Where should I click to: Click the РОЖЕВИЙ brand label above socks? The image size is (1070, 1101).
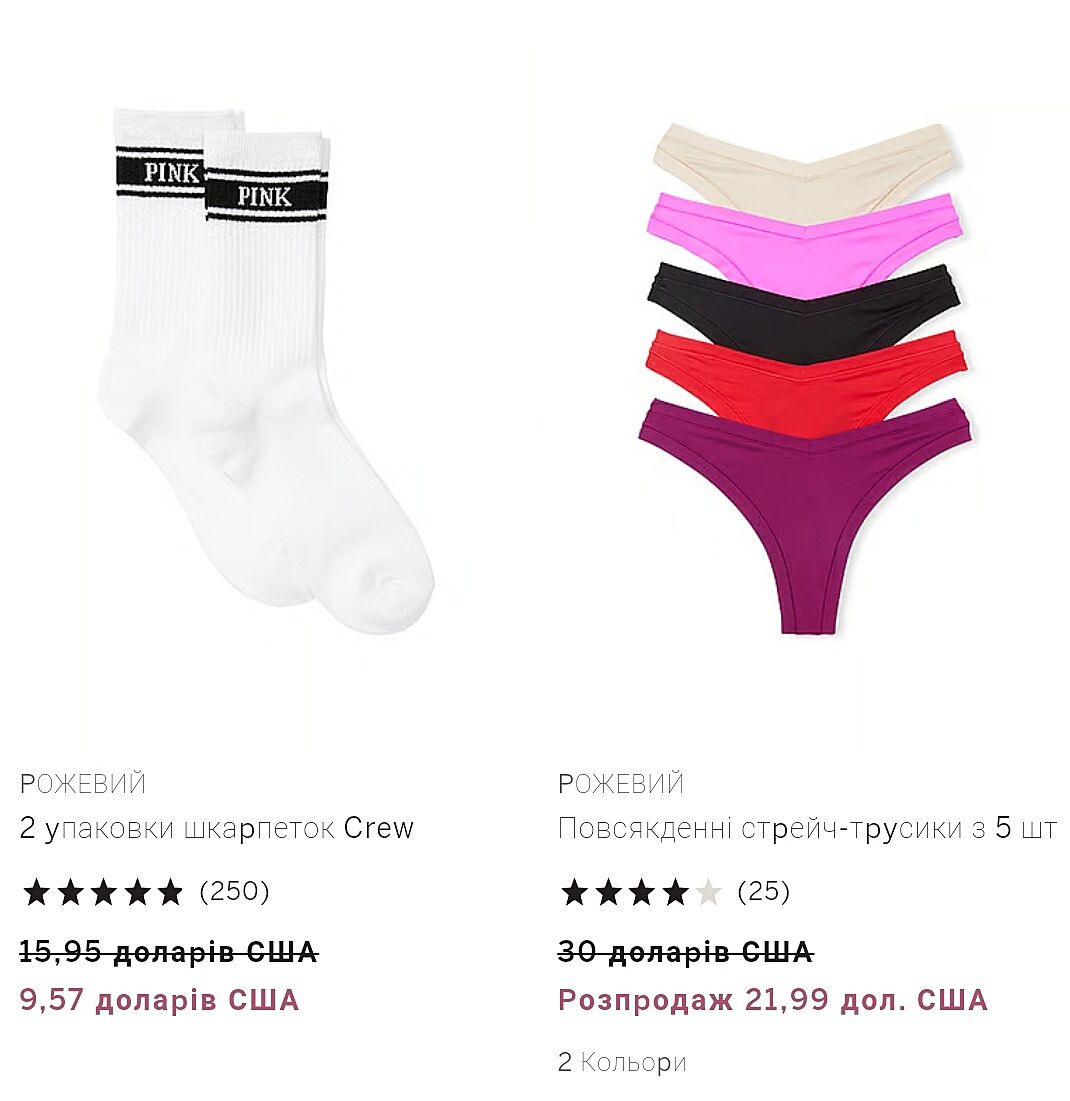pyautogui.click(x=83, y=784)
